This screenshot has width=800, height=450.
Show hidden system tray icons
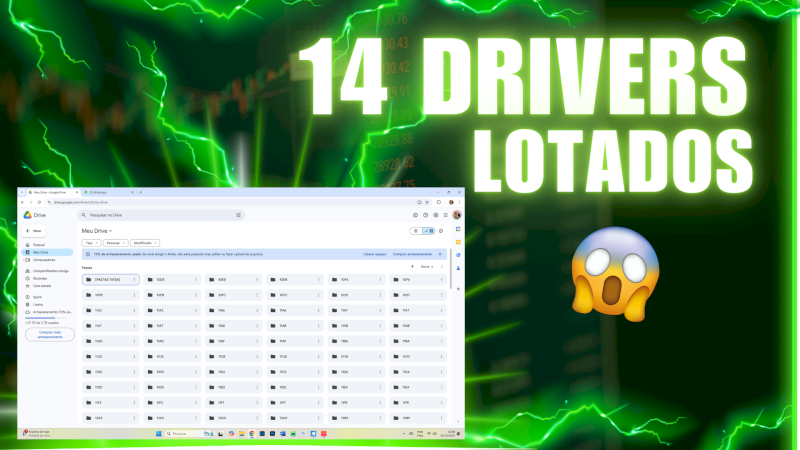[404, 434]
